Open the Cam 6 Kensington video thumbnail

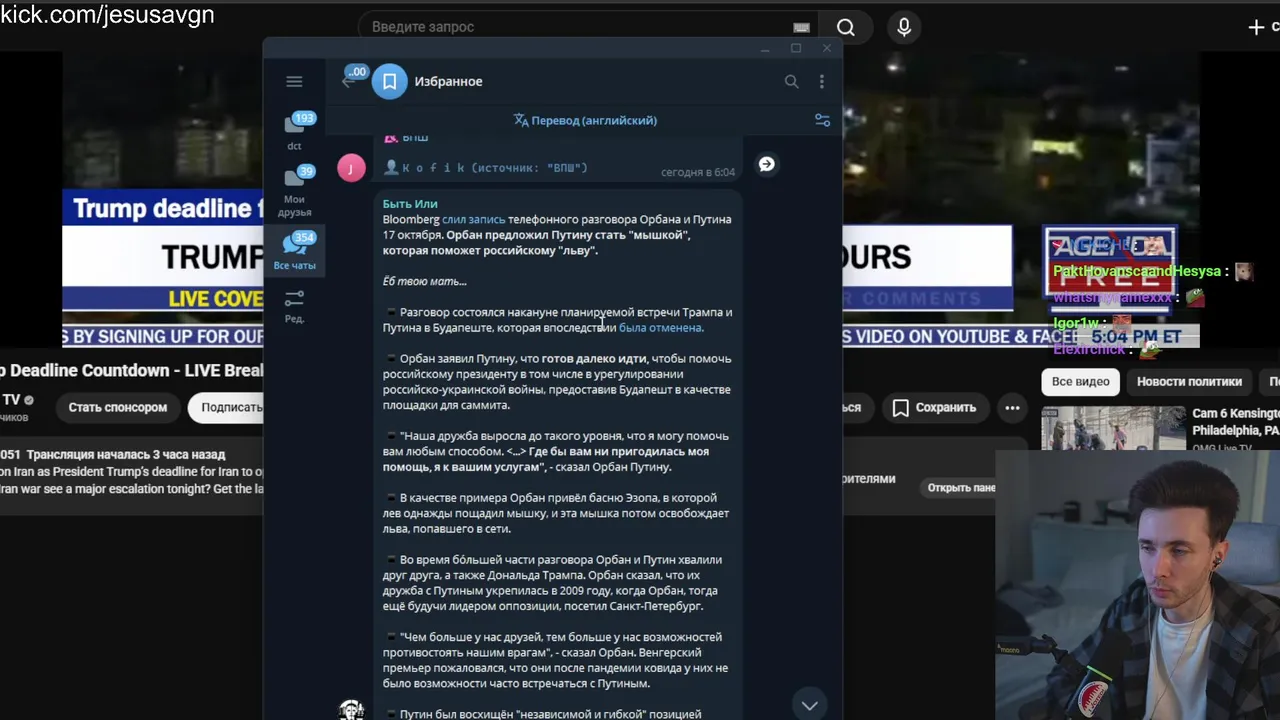1113,428
